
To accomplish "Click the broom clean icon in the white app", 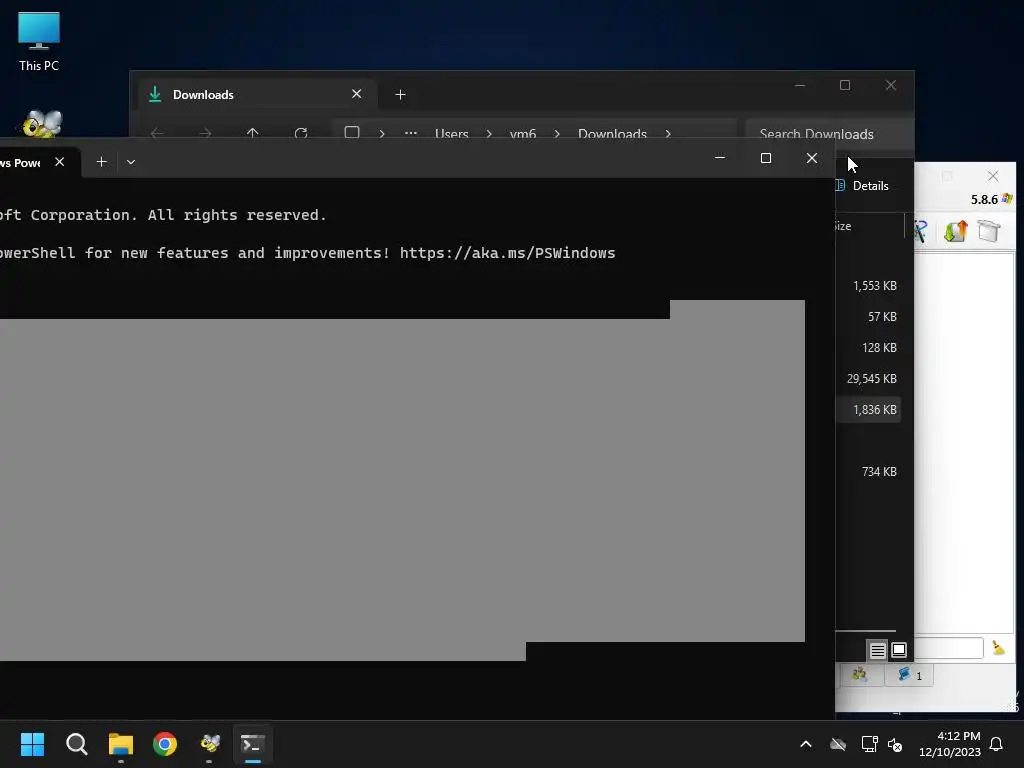I will [x=998, y=648].
